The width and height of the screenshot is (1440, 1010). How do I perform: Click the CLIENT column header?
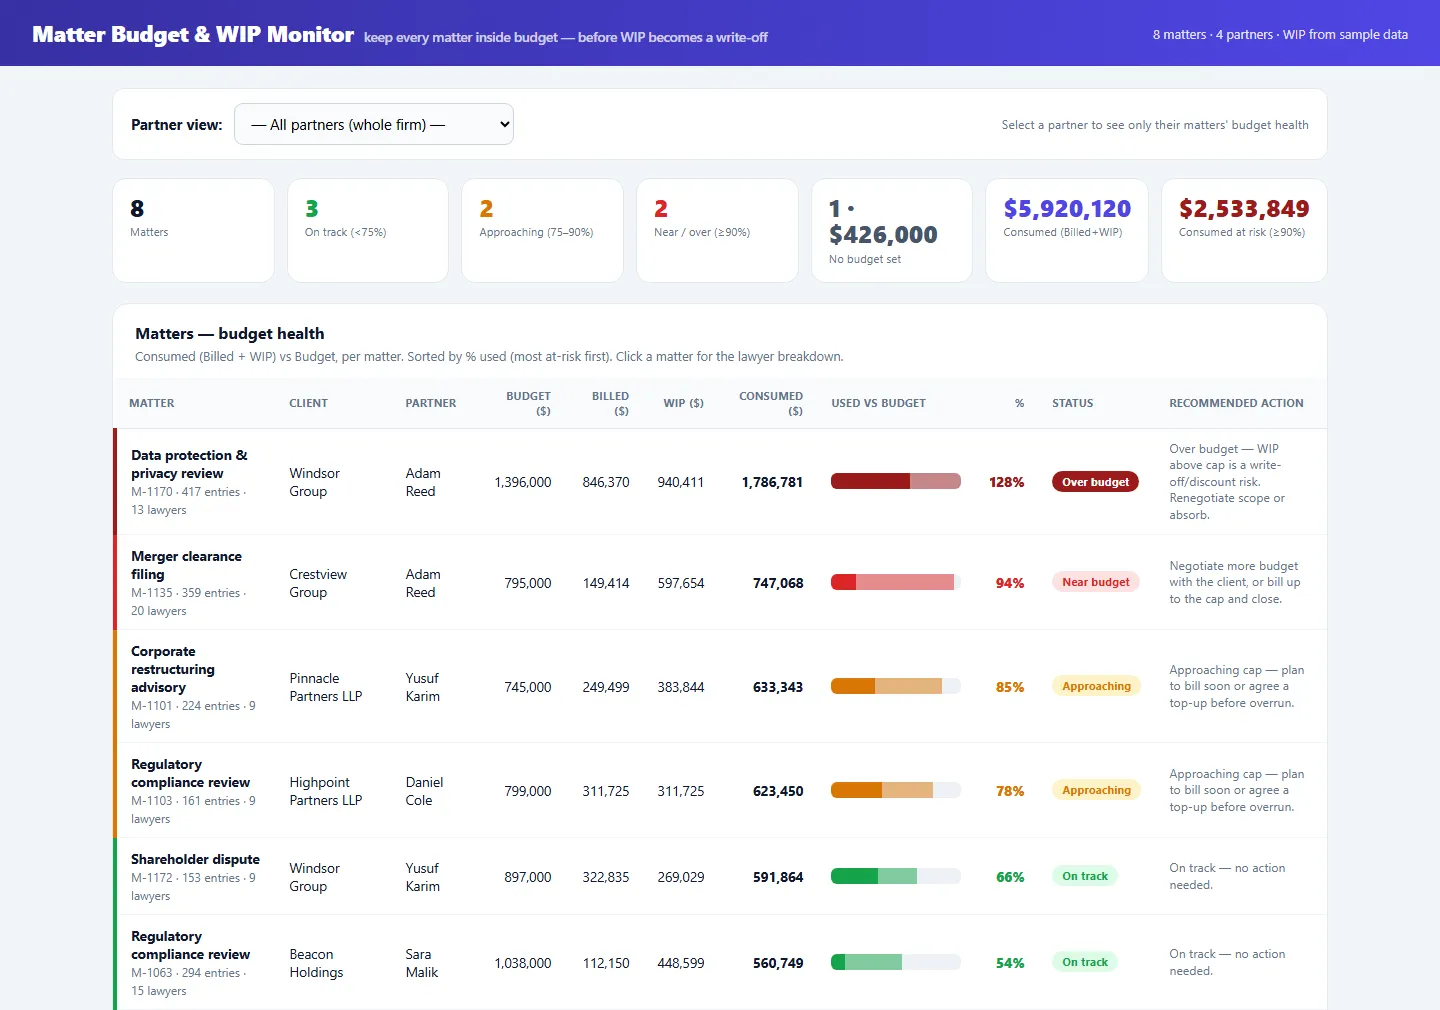308,403
